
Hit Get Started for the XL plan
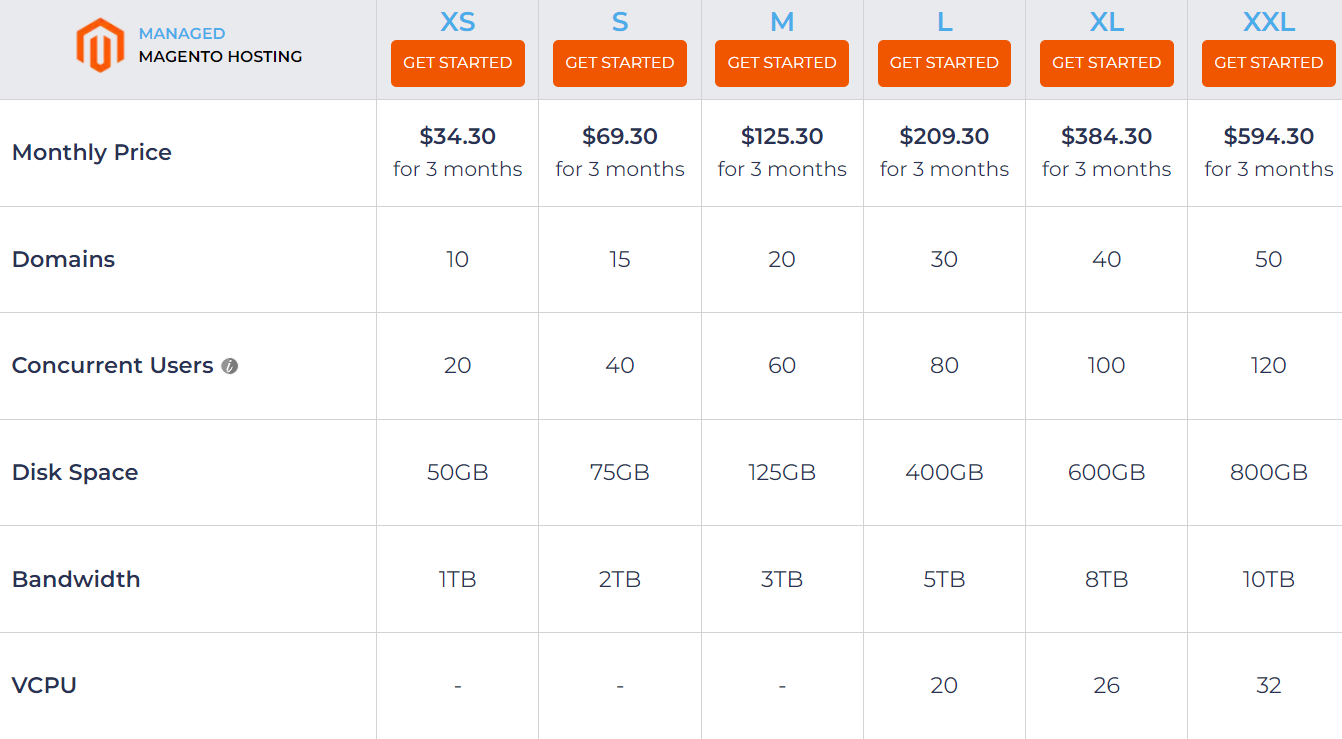1106,63
